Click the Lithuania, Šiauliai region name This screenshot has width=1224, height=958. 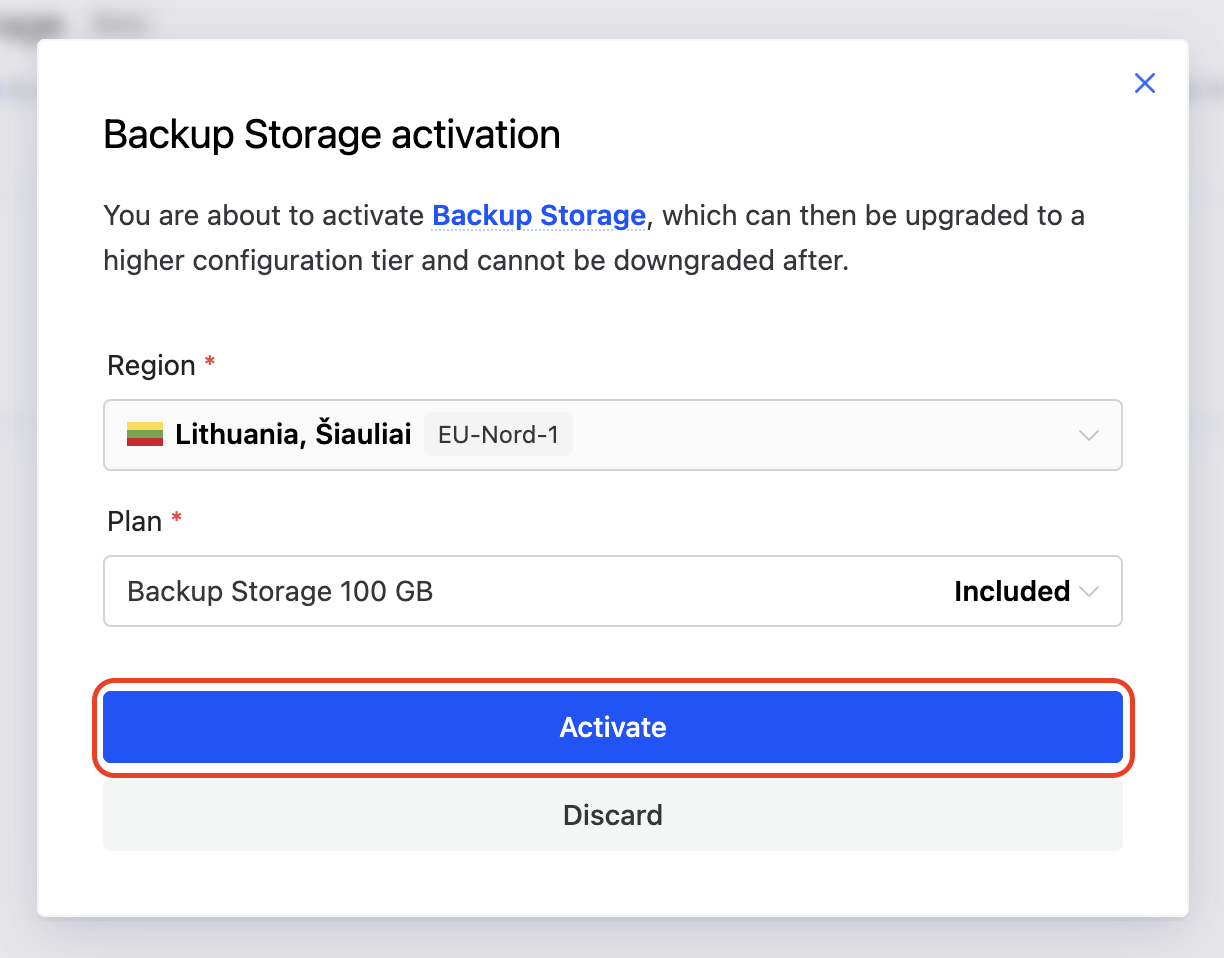pyautogui.click(x=293, y=434)
